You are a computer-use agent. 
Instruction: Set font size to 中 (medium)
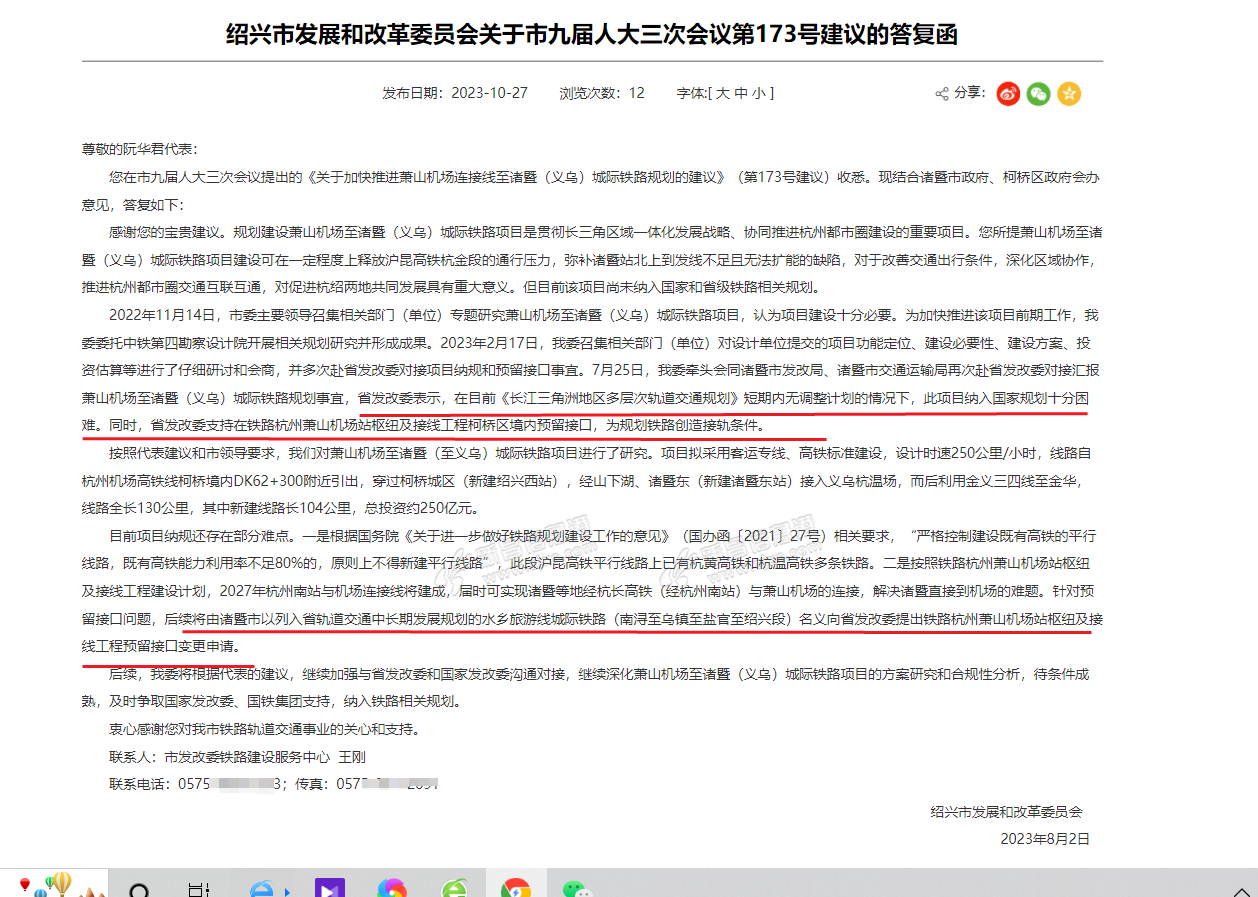[x=740, y=93]
